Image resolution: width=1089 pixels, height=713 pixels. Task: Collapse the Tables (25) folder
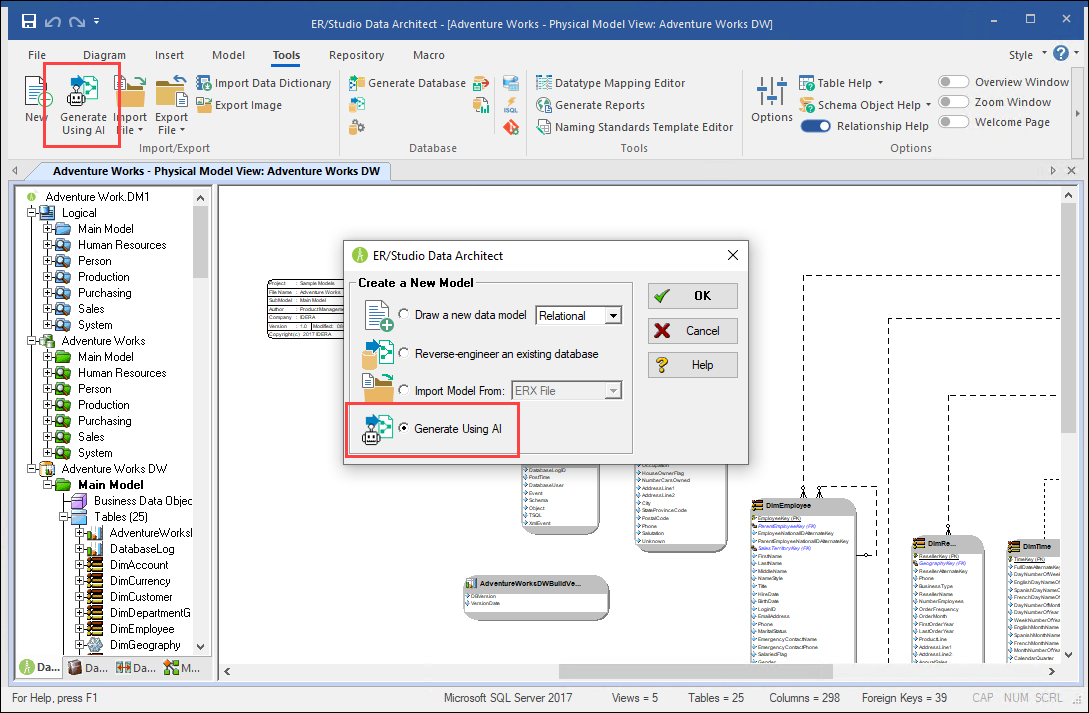63,517
